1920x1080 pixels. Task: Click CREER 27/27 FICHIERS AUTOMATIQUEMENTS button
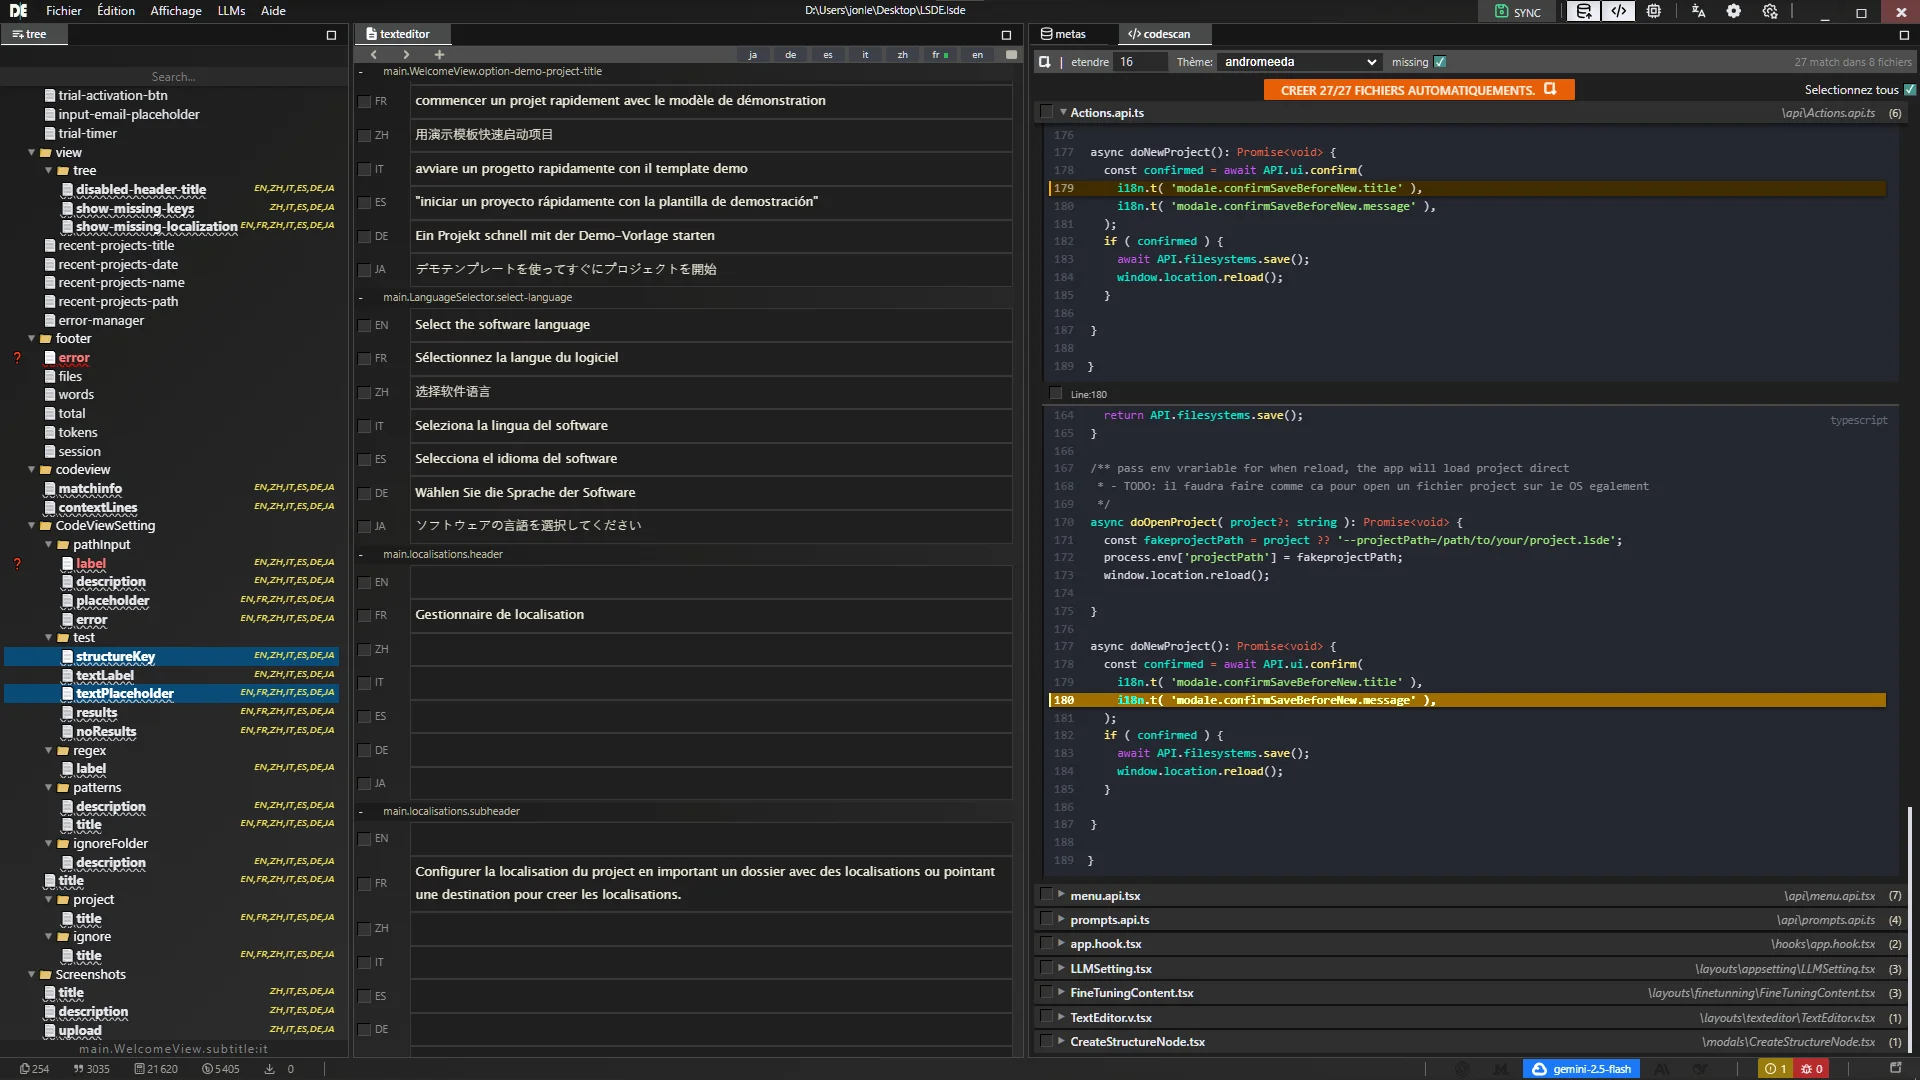[x=1417, y=90]
